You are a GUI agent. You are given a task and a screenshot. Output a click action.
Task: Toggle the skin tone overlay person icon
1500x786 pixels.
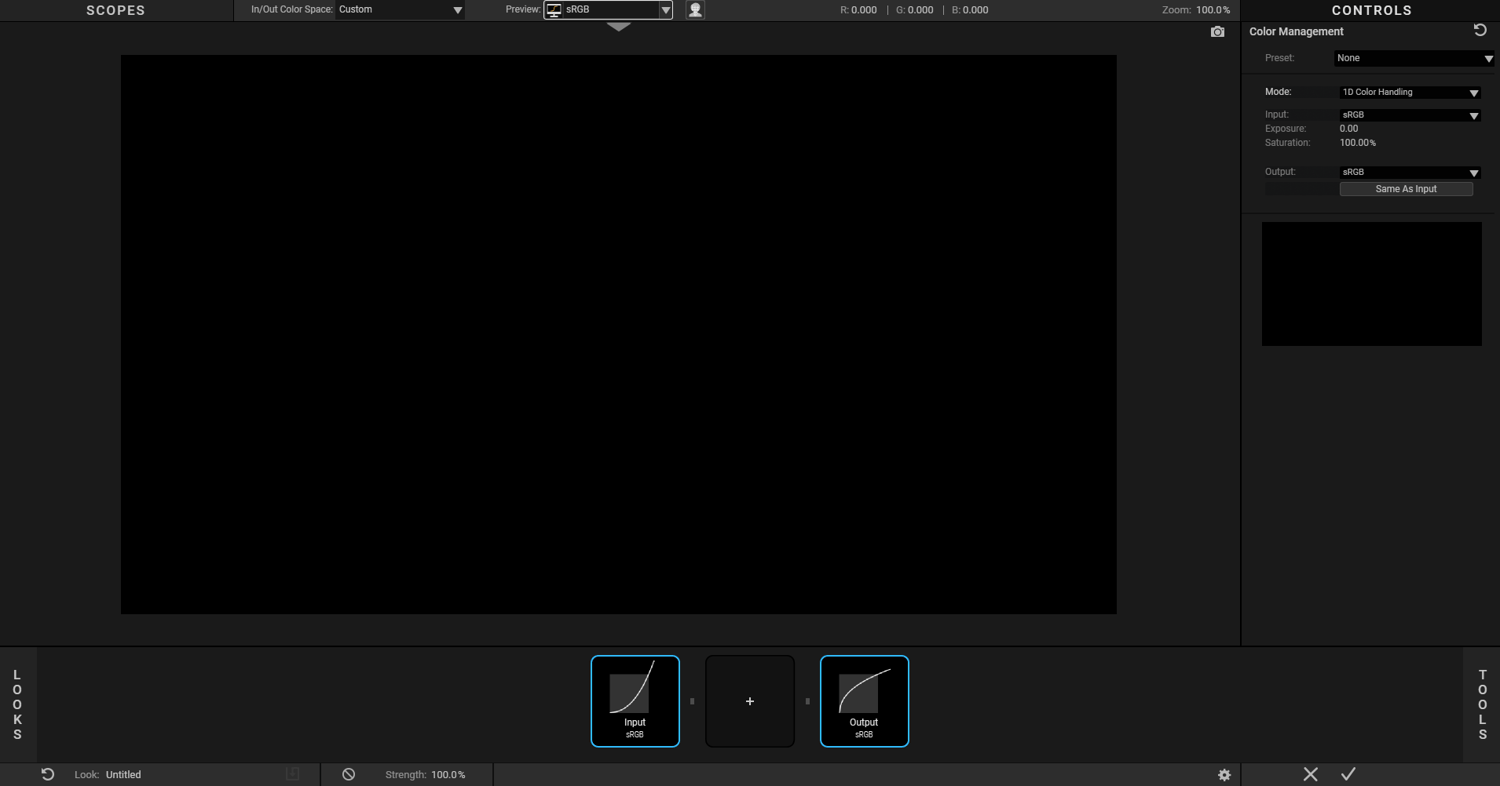tap(695, 10)
